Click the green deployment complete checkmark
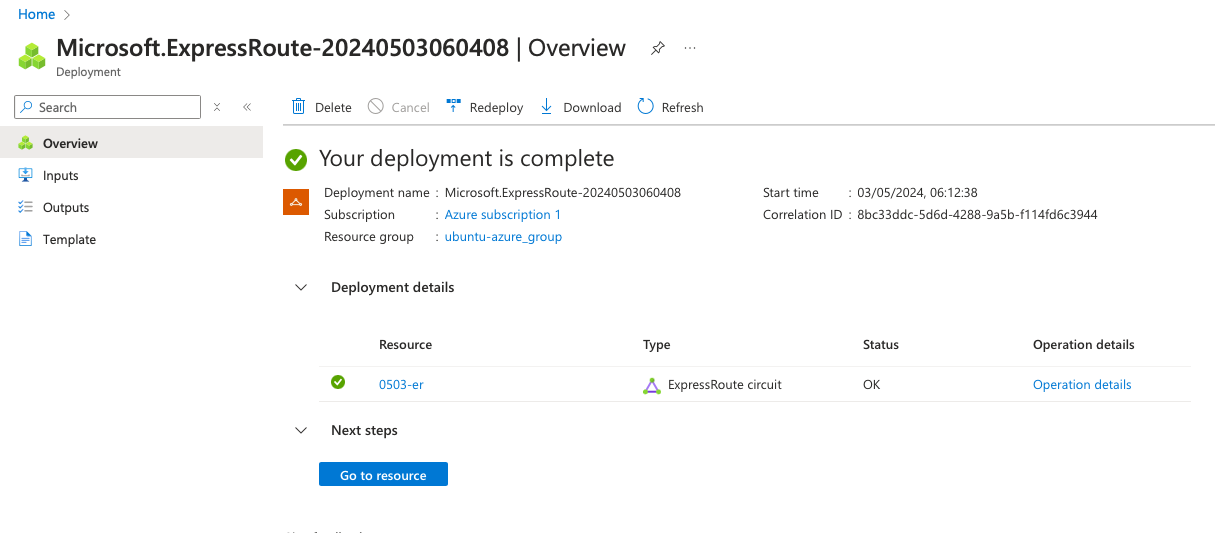This screenshot has height=533, width=1215. pos(296,159)
